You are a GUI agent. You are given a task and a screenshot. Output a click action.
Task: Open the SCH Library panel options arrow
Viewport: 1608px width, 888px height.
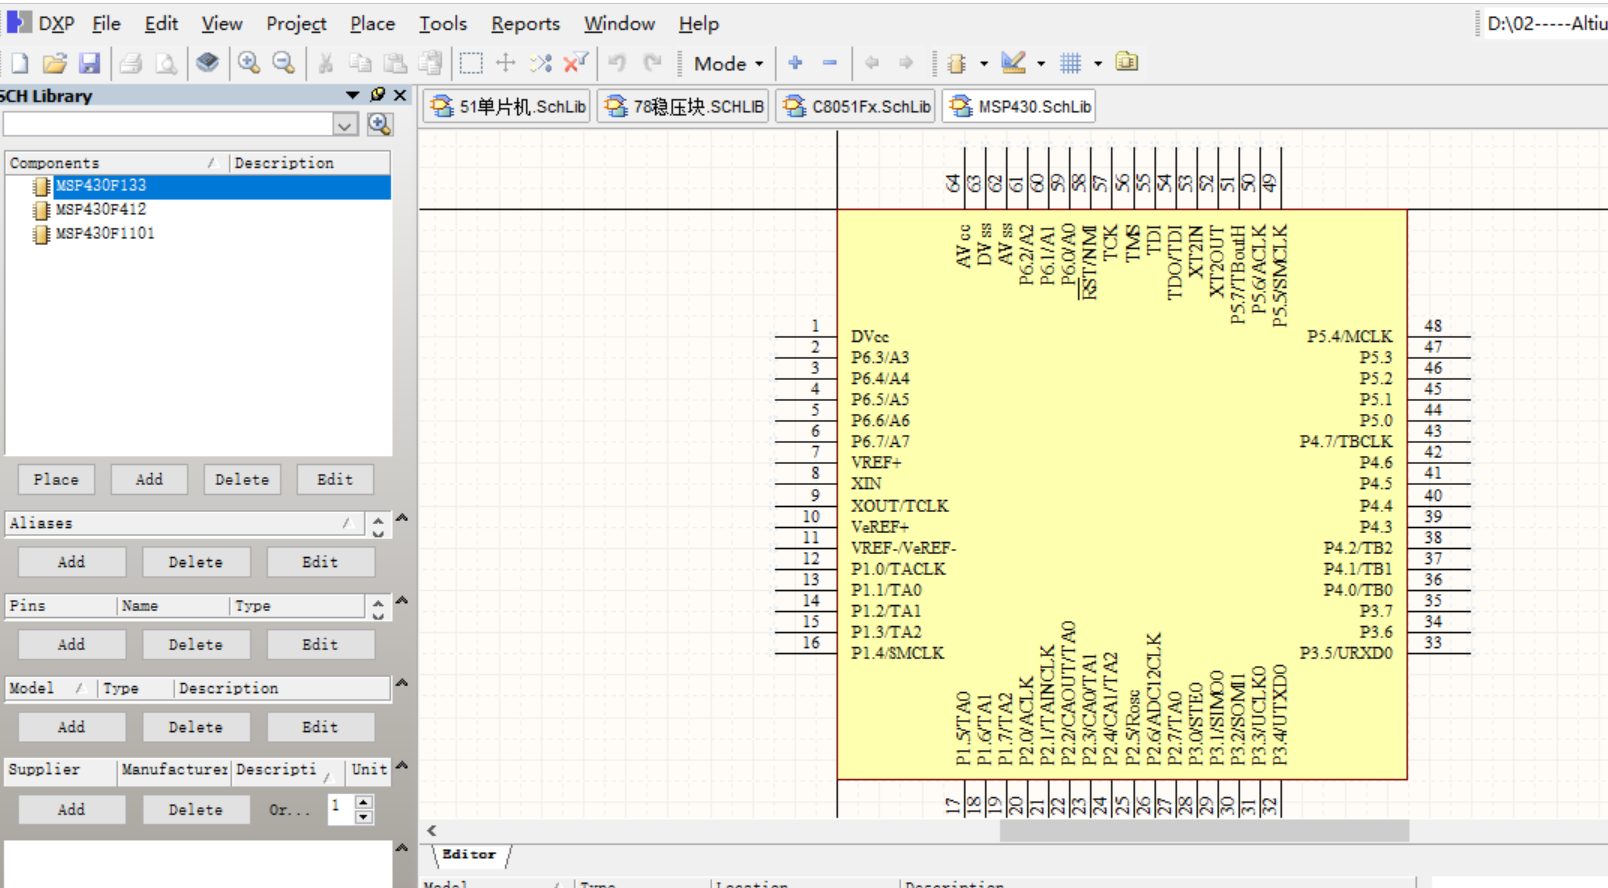pos(352,95)
